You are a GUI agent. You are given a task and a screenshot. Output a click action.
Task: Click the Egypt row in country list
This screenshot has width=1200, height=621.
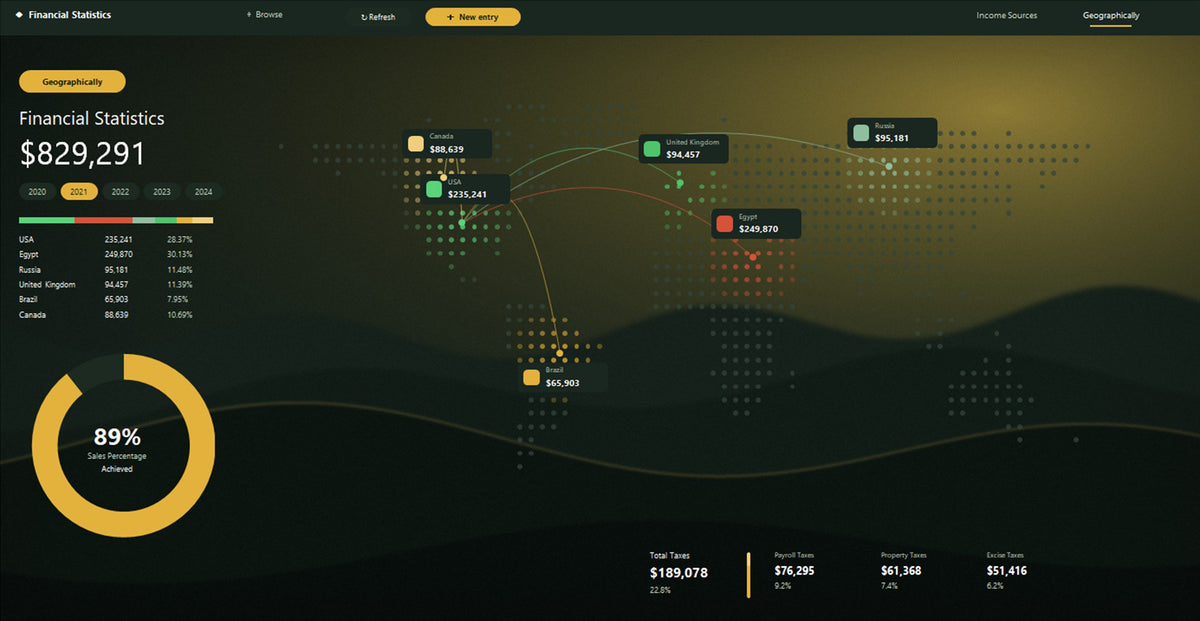point(107,255)
